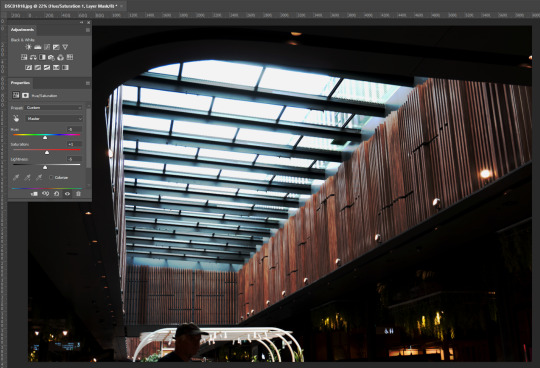540x368 pixels.
Task: Open the Preset dropdown showing Custom
Action: [x=54, y=108]
